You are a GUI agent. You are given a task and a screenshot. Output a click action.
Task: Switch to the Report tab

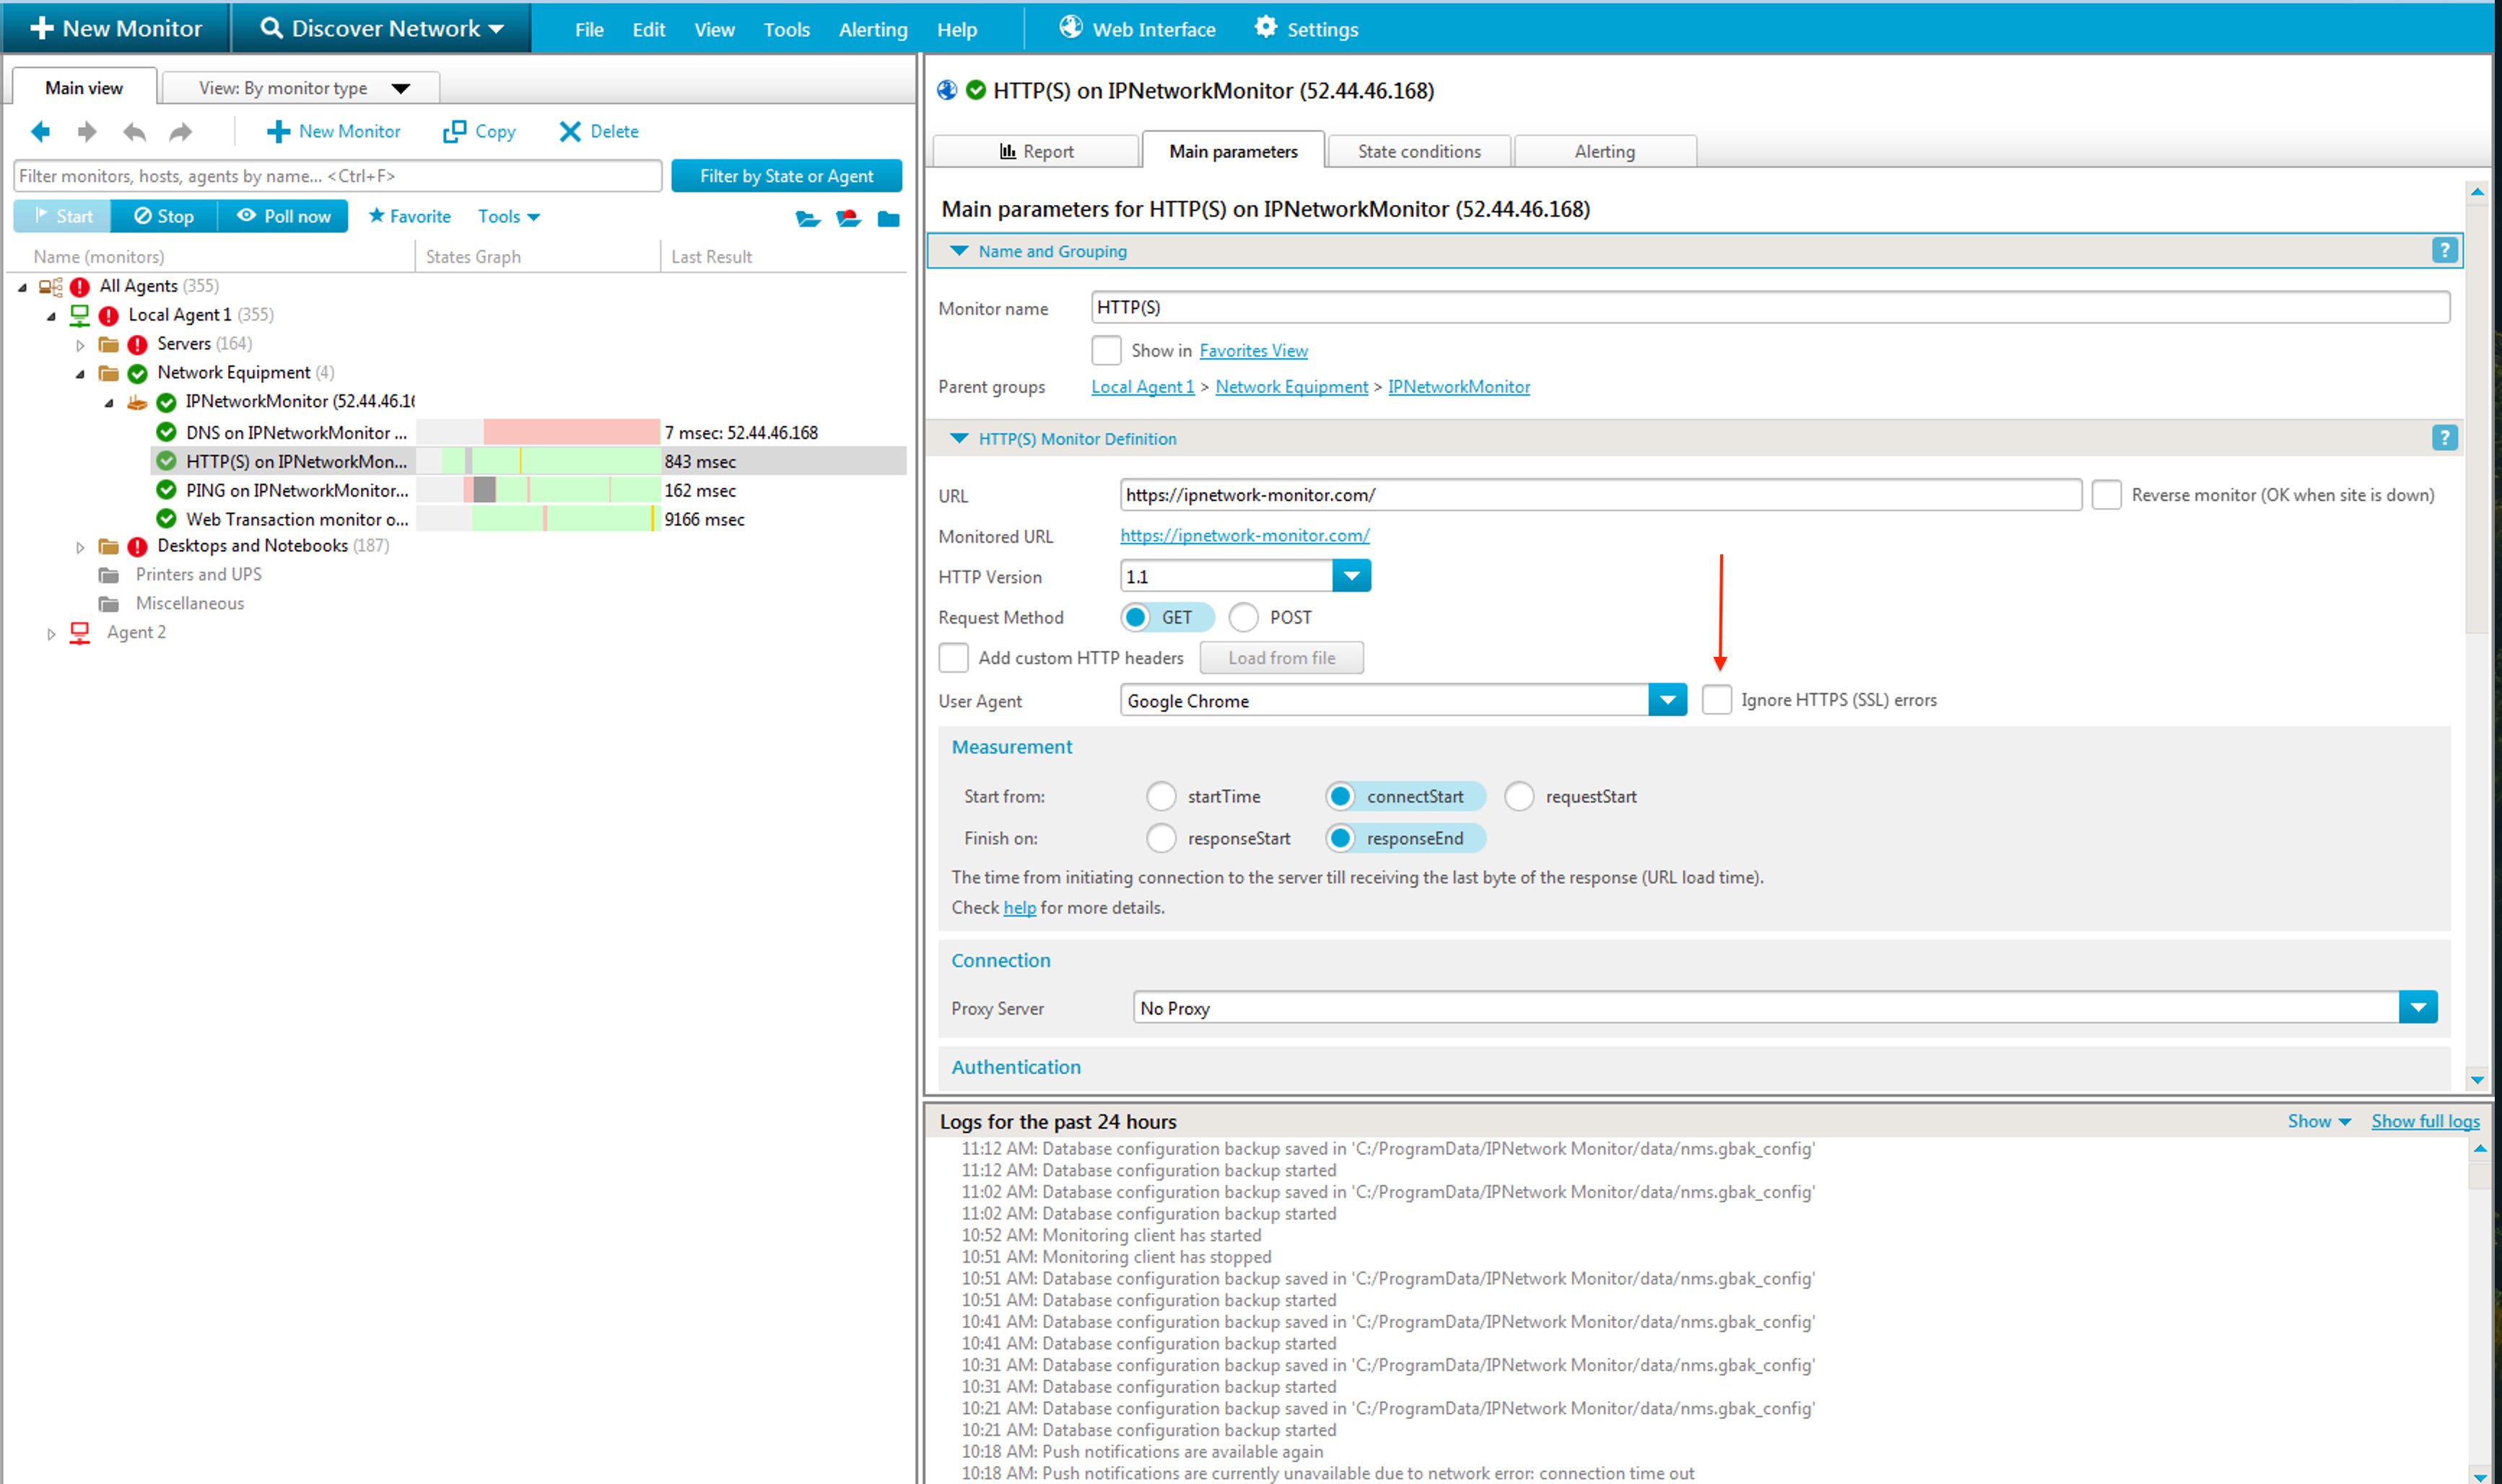[x=1035, y=151]
